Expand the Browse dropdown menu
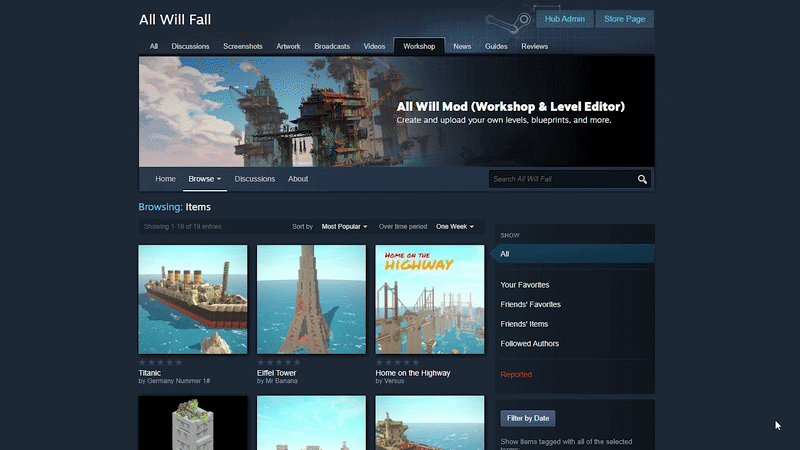The width and height of the screenshot is (800, 450). click(205, 179)
